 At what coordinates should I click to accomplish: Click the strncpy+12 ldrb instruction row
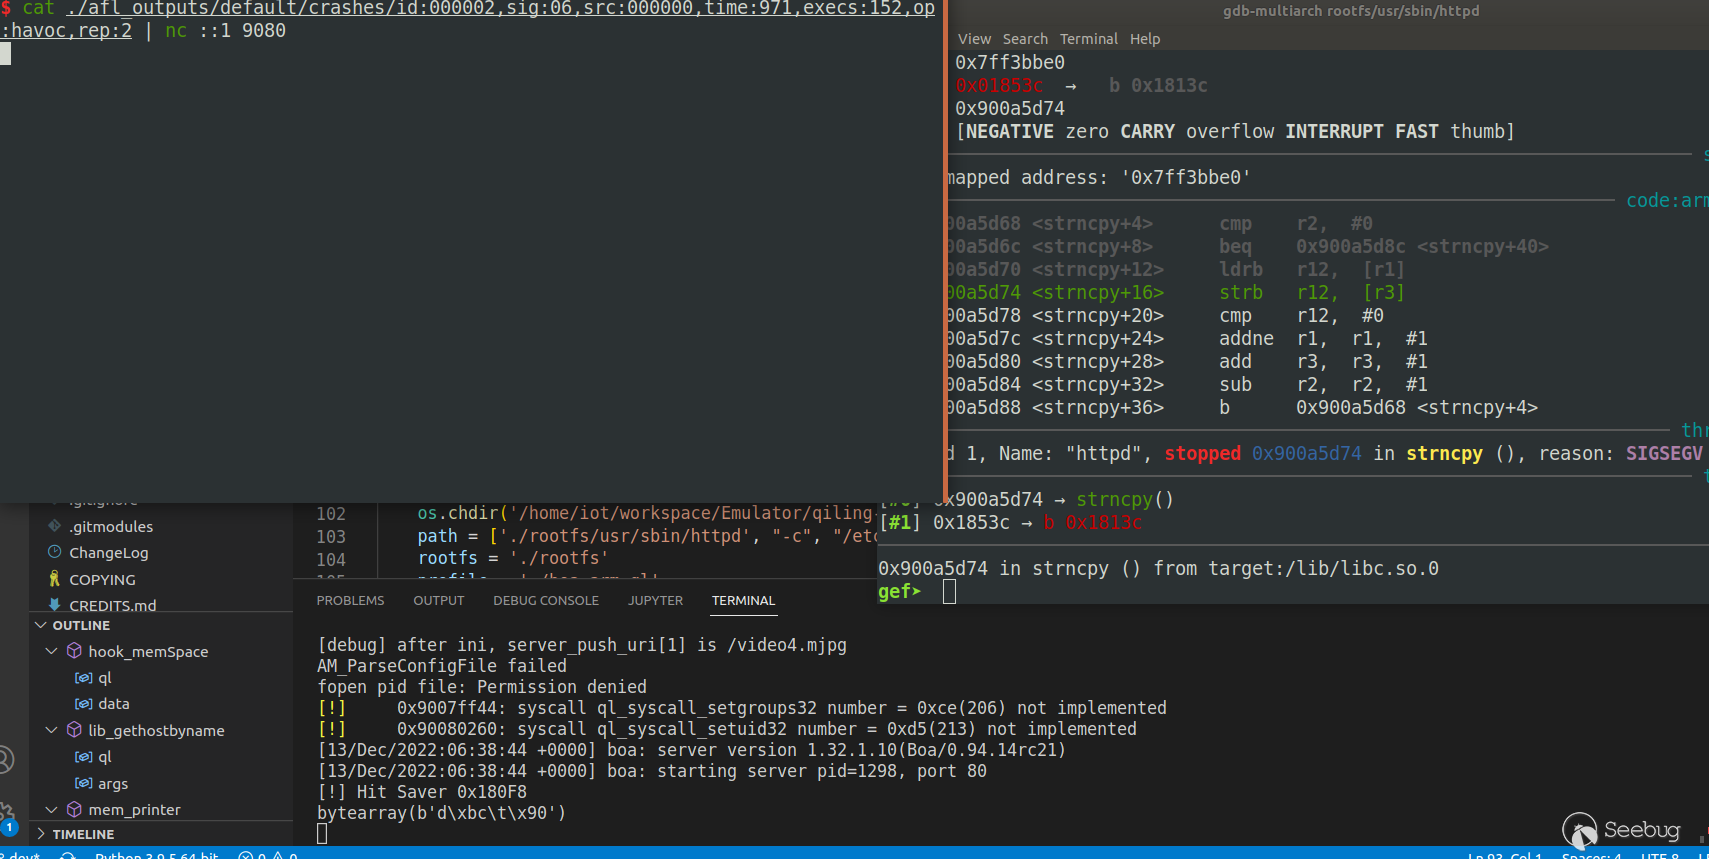[1175, 270]
